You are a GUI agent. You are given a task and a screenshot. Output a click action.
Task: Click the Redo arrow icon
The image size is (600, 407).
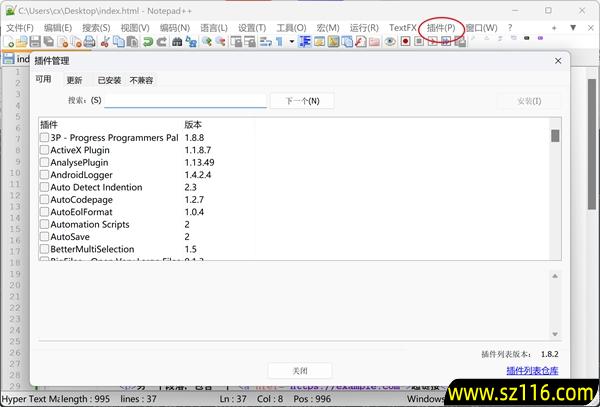pyautogui.click(x=161, y=41)
